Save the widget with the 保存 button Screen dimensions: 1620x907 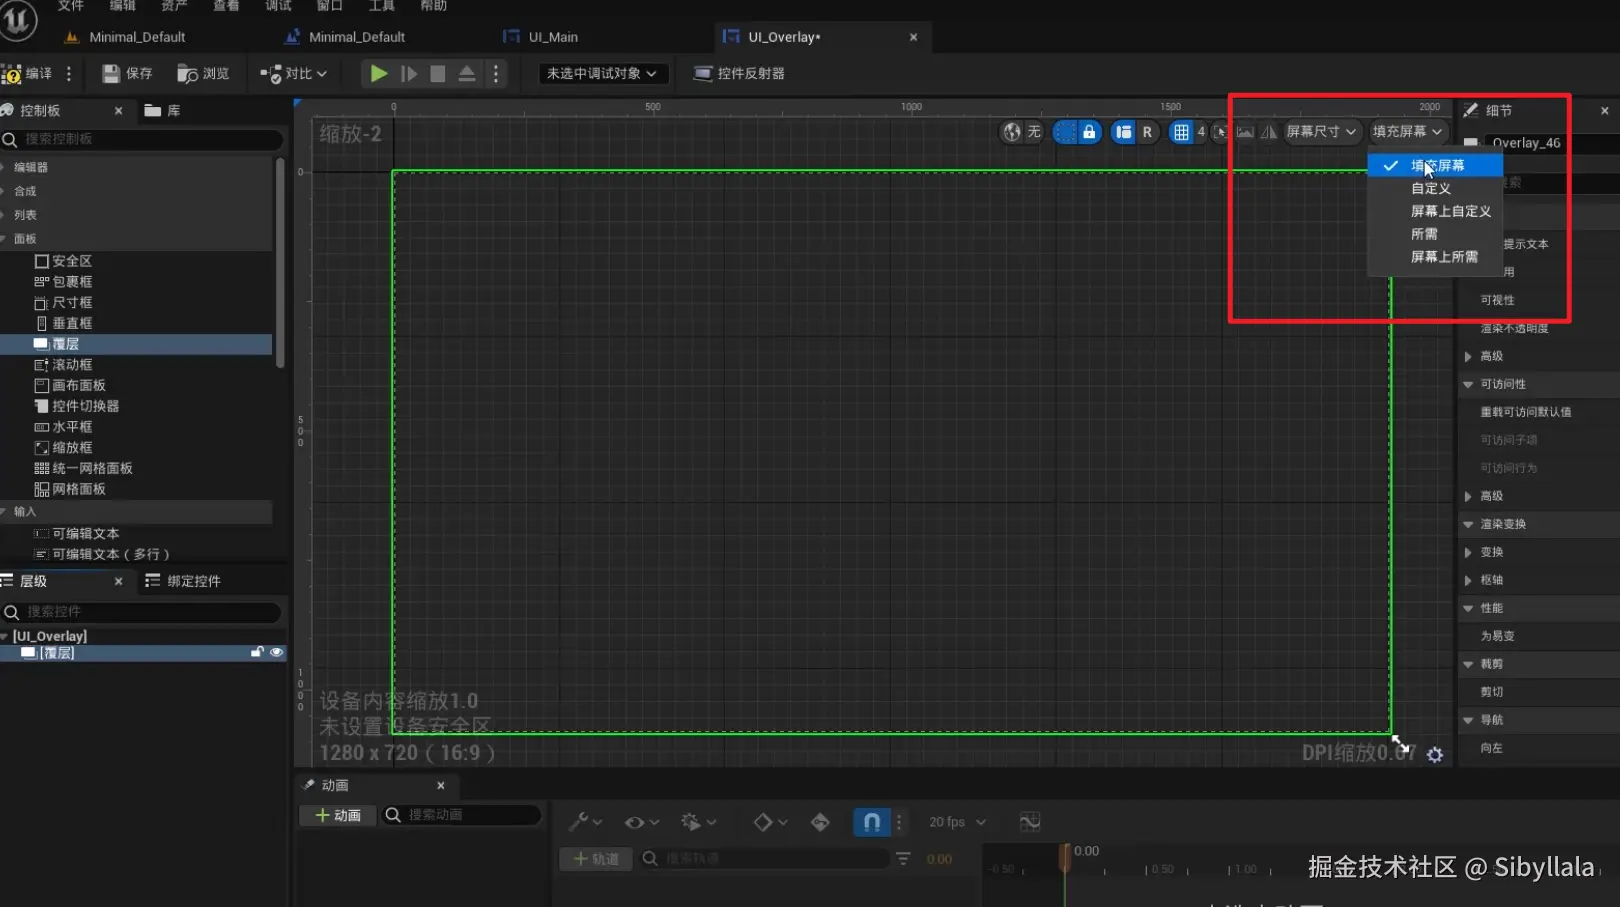[x=128, y=74]
